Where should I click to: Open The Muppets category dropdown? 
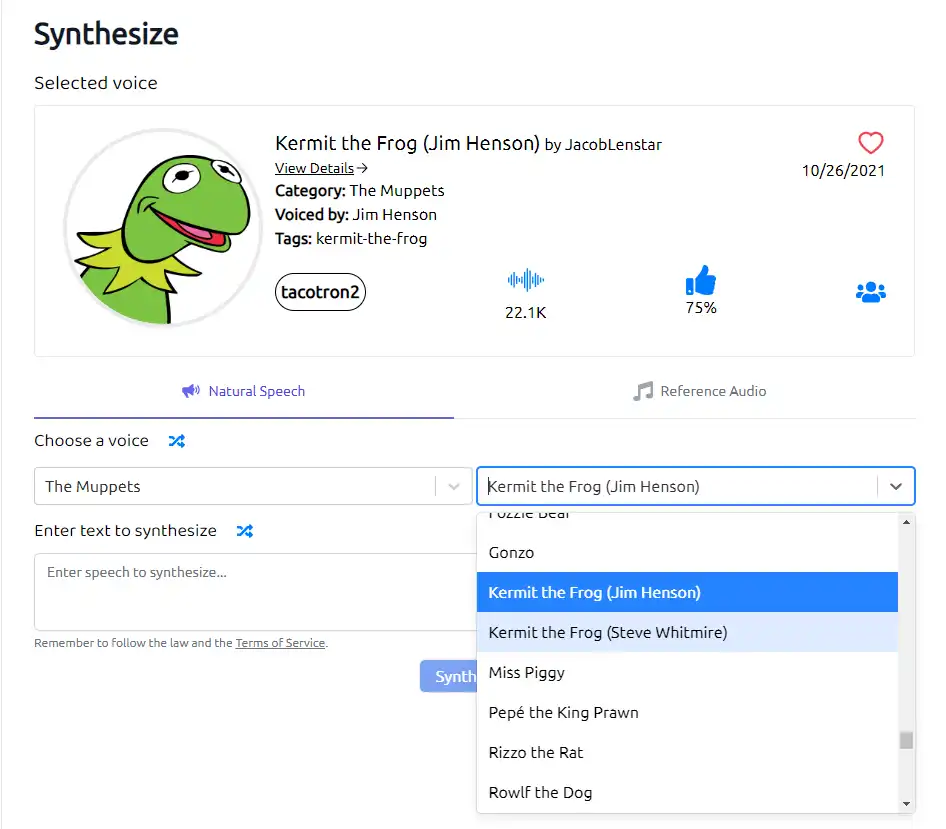(253, 486)
